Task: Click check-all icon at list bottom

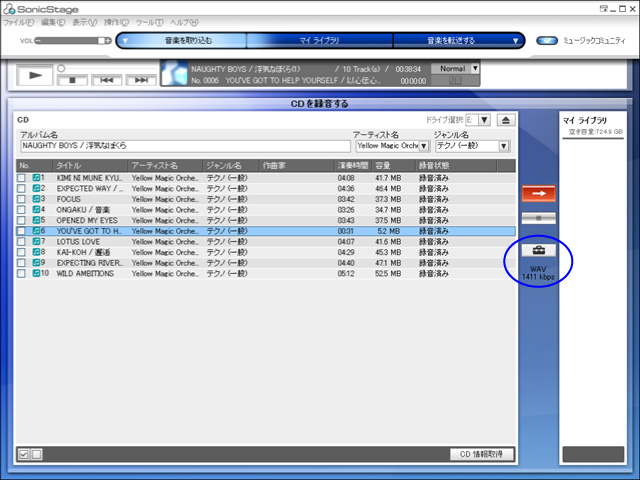Action: (x=24, y=454)
